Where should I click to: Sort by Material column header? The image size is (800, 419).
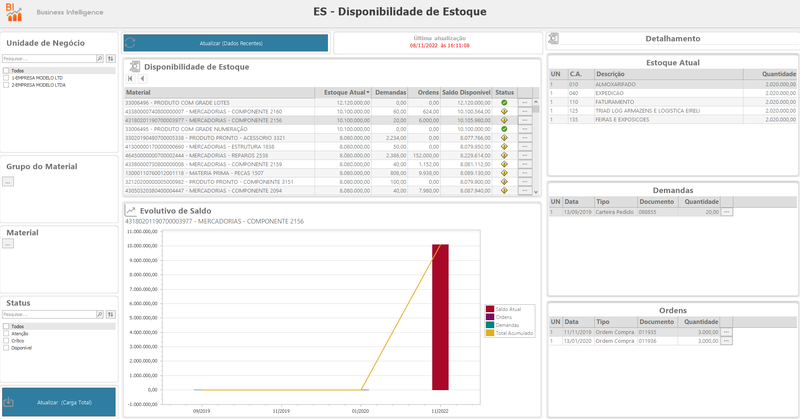click(219, 92)
